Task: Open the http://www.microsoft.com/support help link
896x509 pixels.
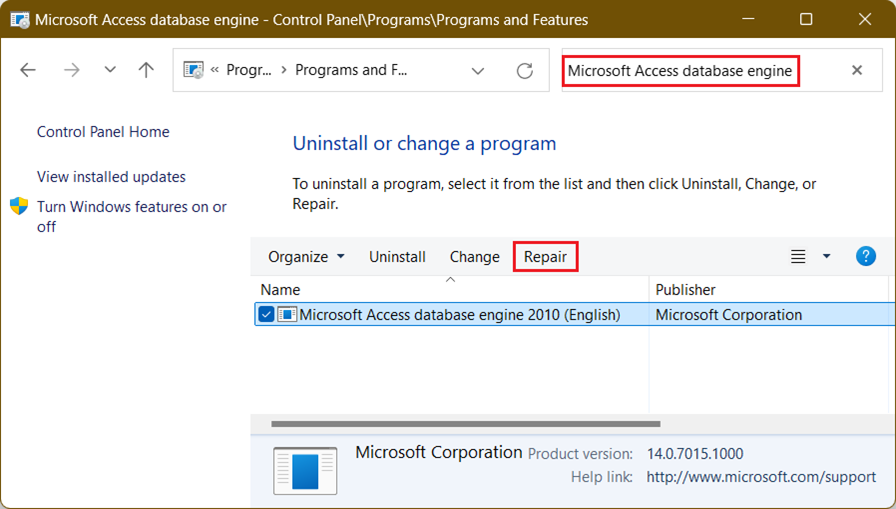Action: tap(761, 476)
